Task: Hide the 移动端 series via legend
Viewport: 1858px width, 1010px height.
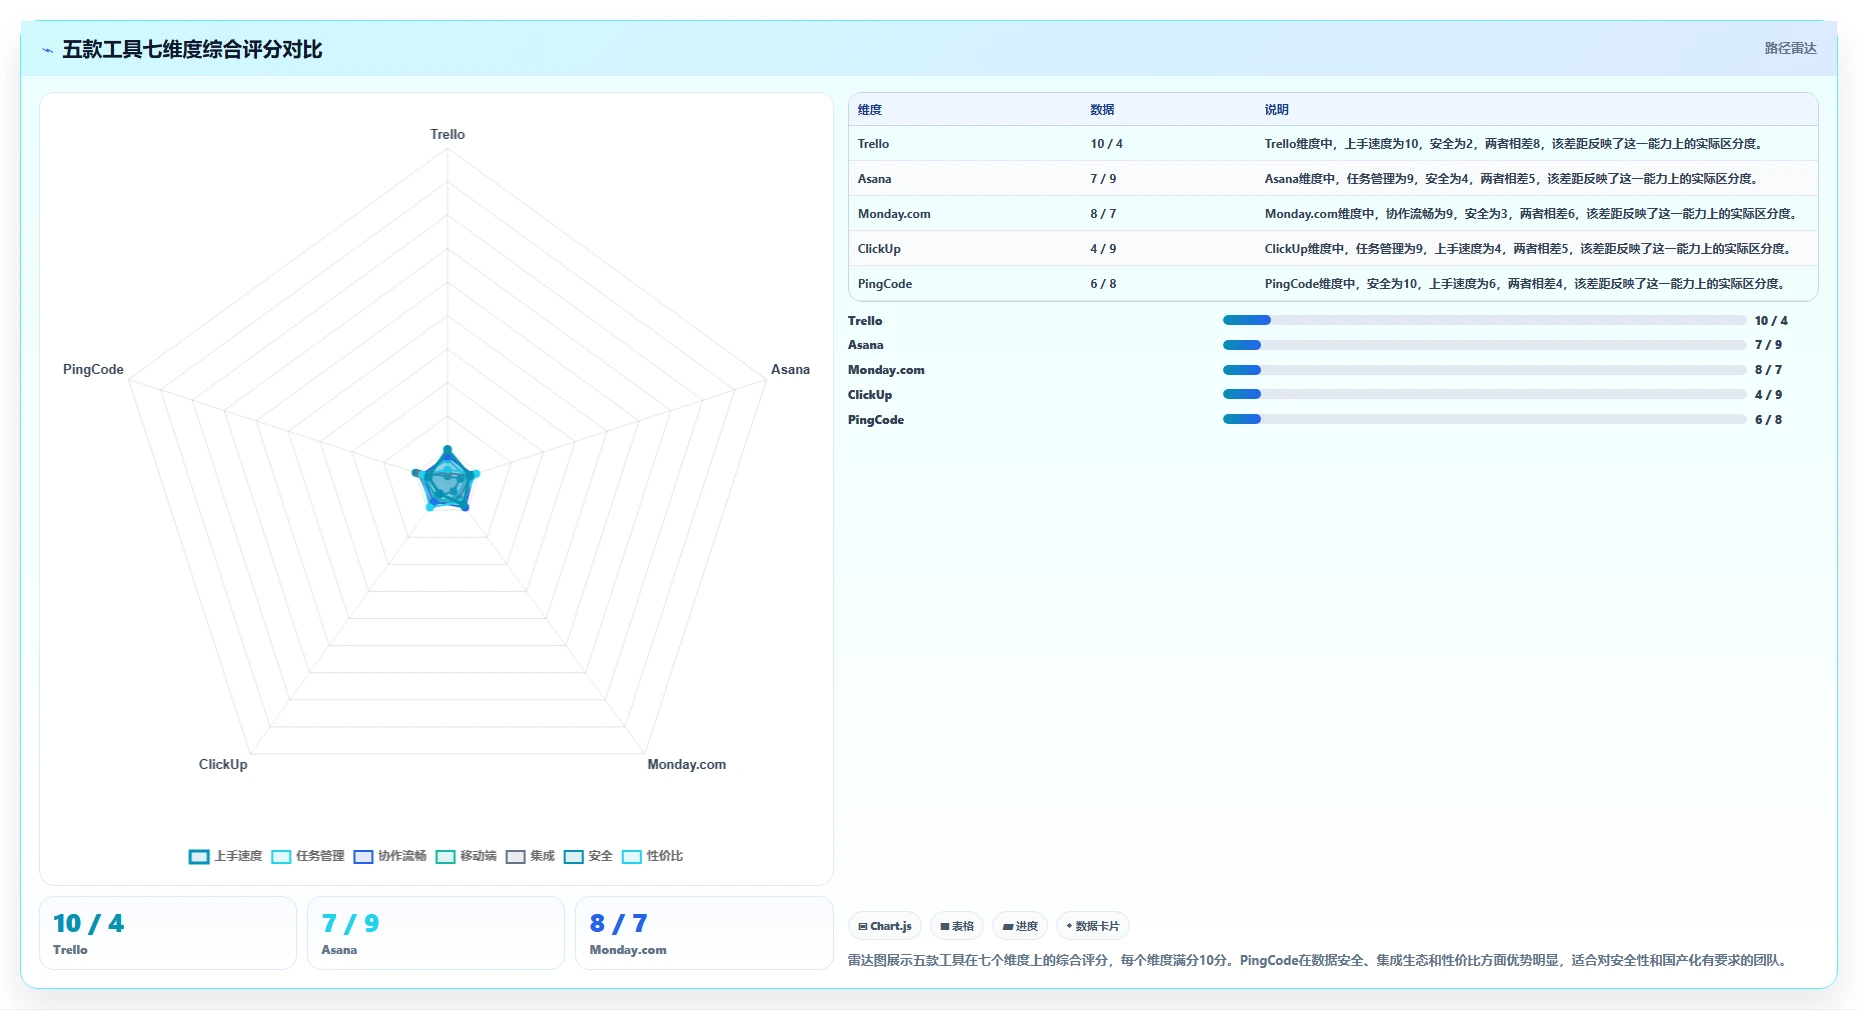Action: (466, 856)
